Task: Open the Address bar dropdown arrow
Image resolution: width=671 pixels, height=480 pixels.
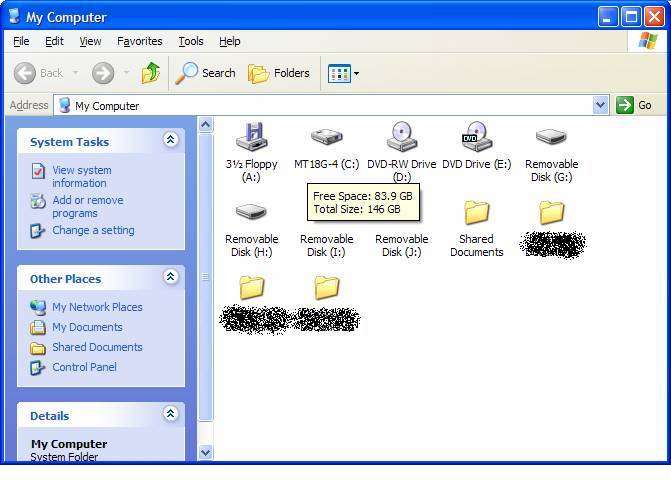Action: tap(600, 105)
